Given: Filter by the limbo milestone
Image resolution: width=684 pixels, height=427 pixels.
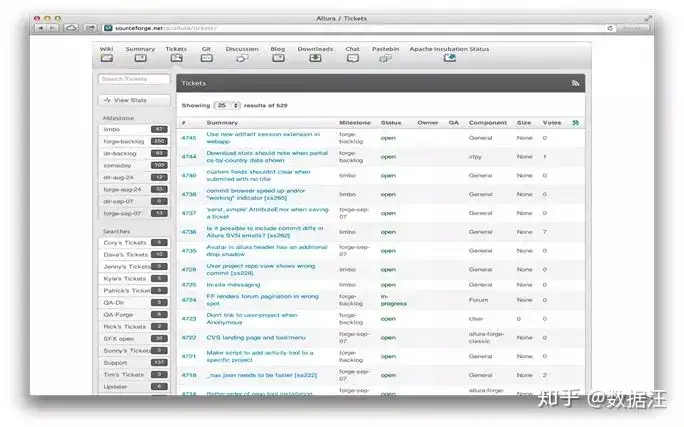Looking at the screenshot, I should pos(134,130).
